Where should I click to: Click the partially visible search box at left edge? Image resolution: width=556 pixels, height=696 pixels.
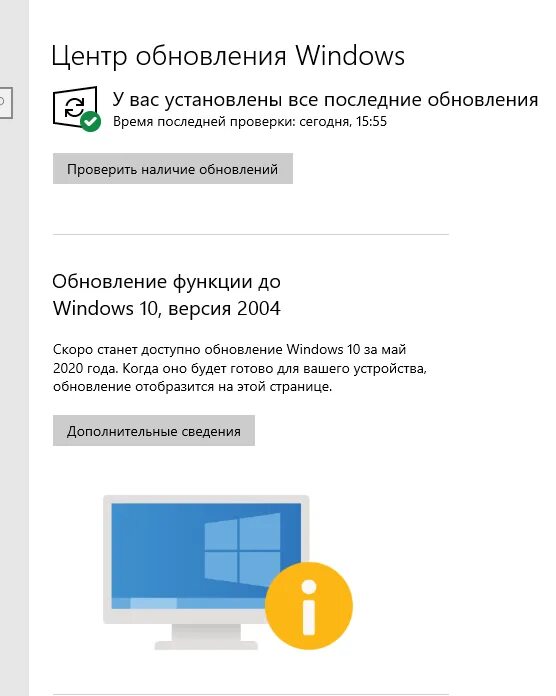pyautogui.click(x=6, y=103)
